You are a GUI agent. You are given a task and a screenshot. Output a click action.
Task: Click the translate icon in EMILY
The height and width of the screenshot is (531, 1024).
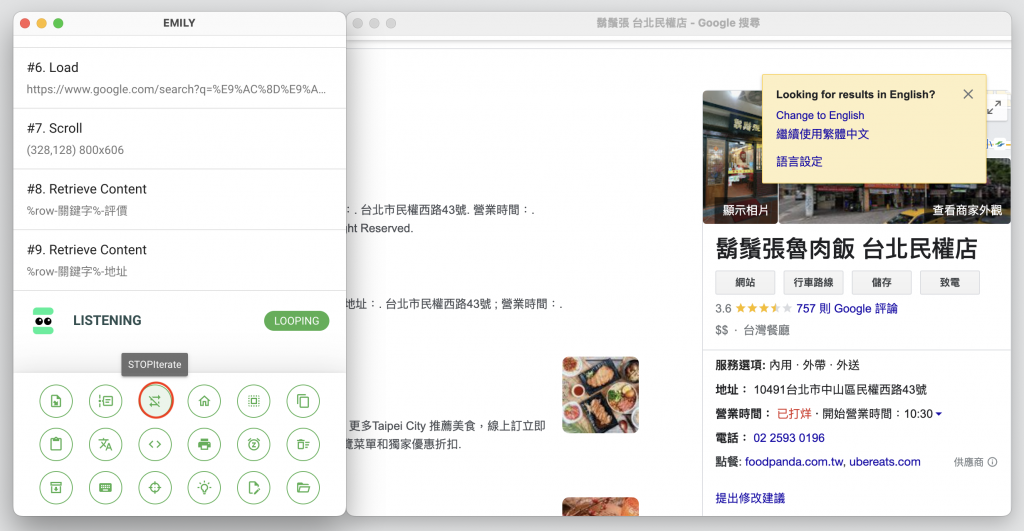click(106, 444)
